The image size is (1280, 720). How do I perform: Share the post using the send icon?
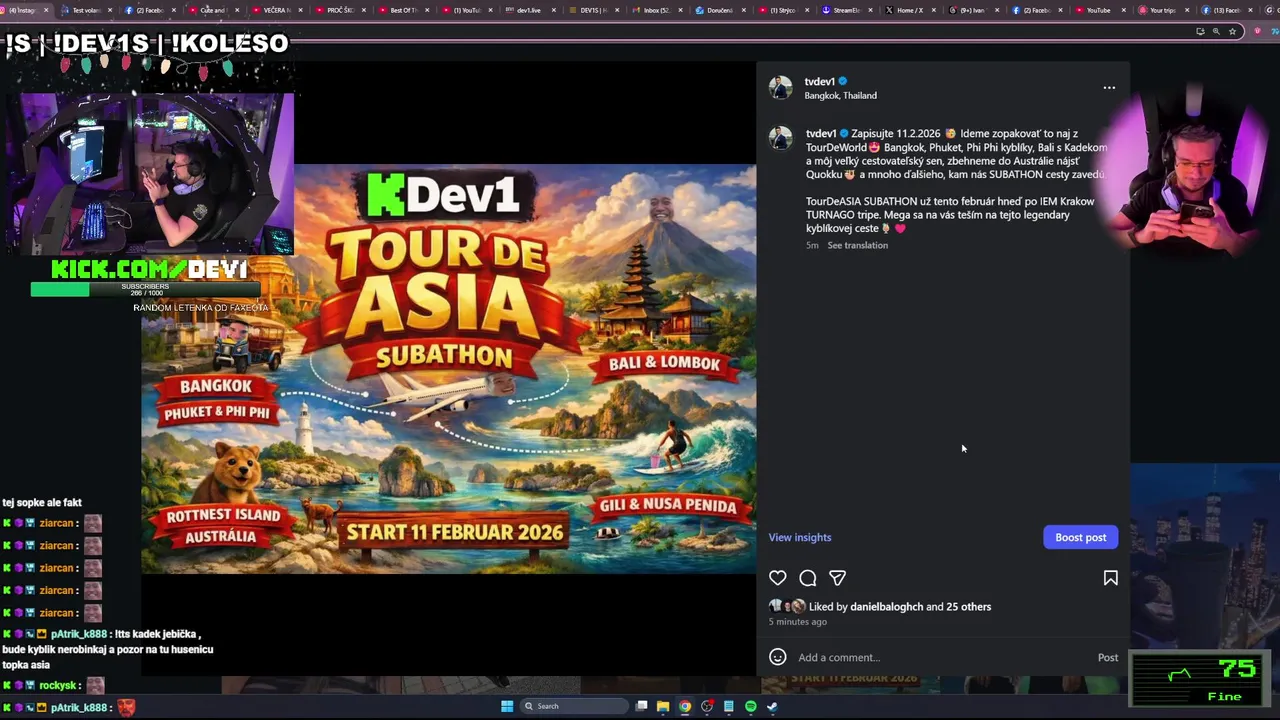point(838,578)
